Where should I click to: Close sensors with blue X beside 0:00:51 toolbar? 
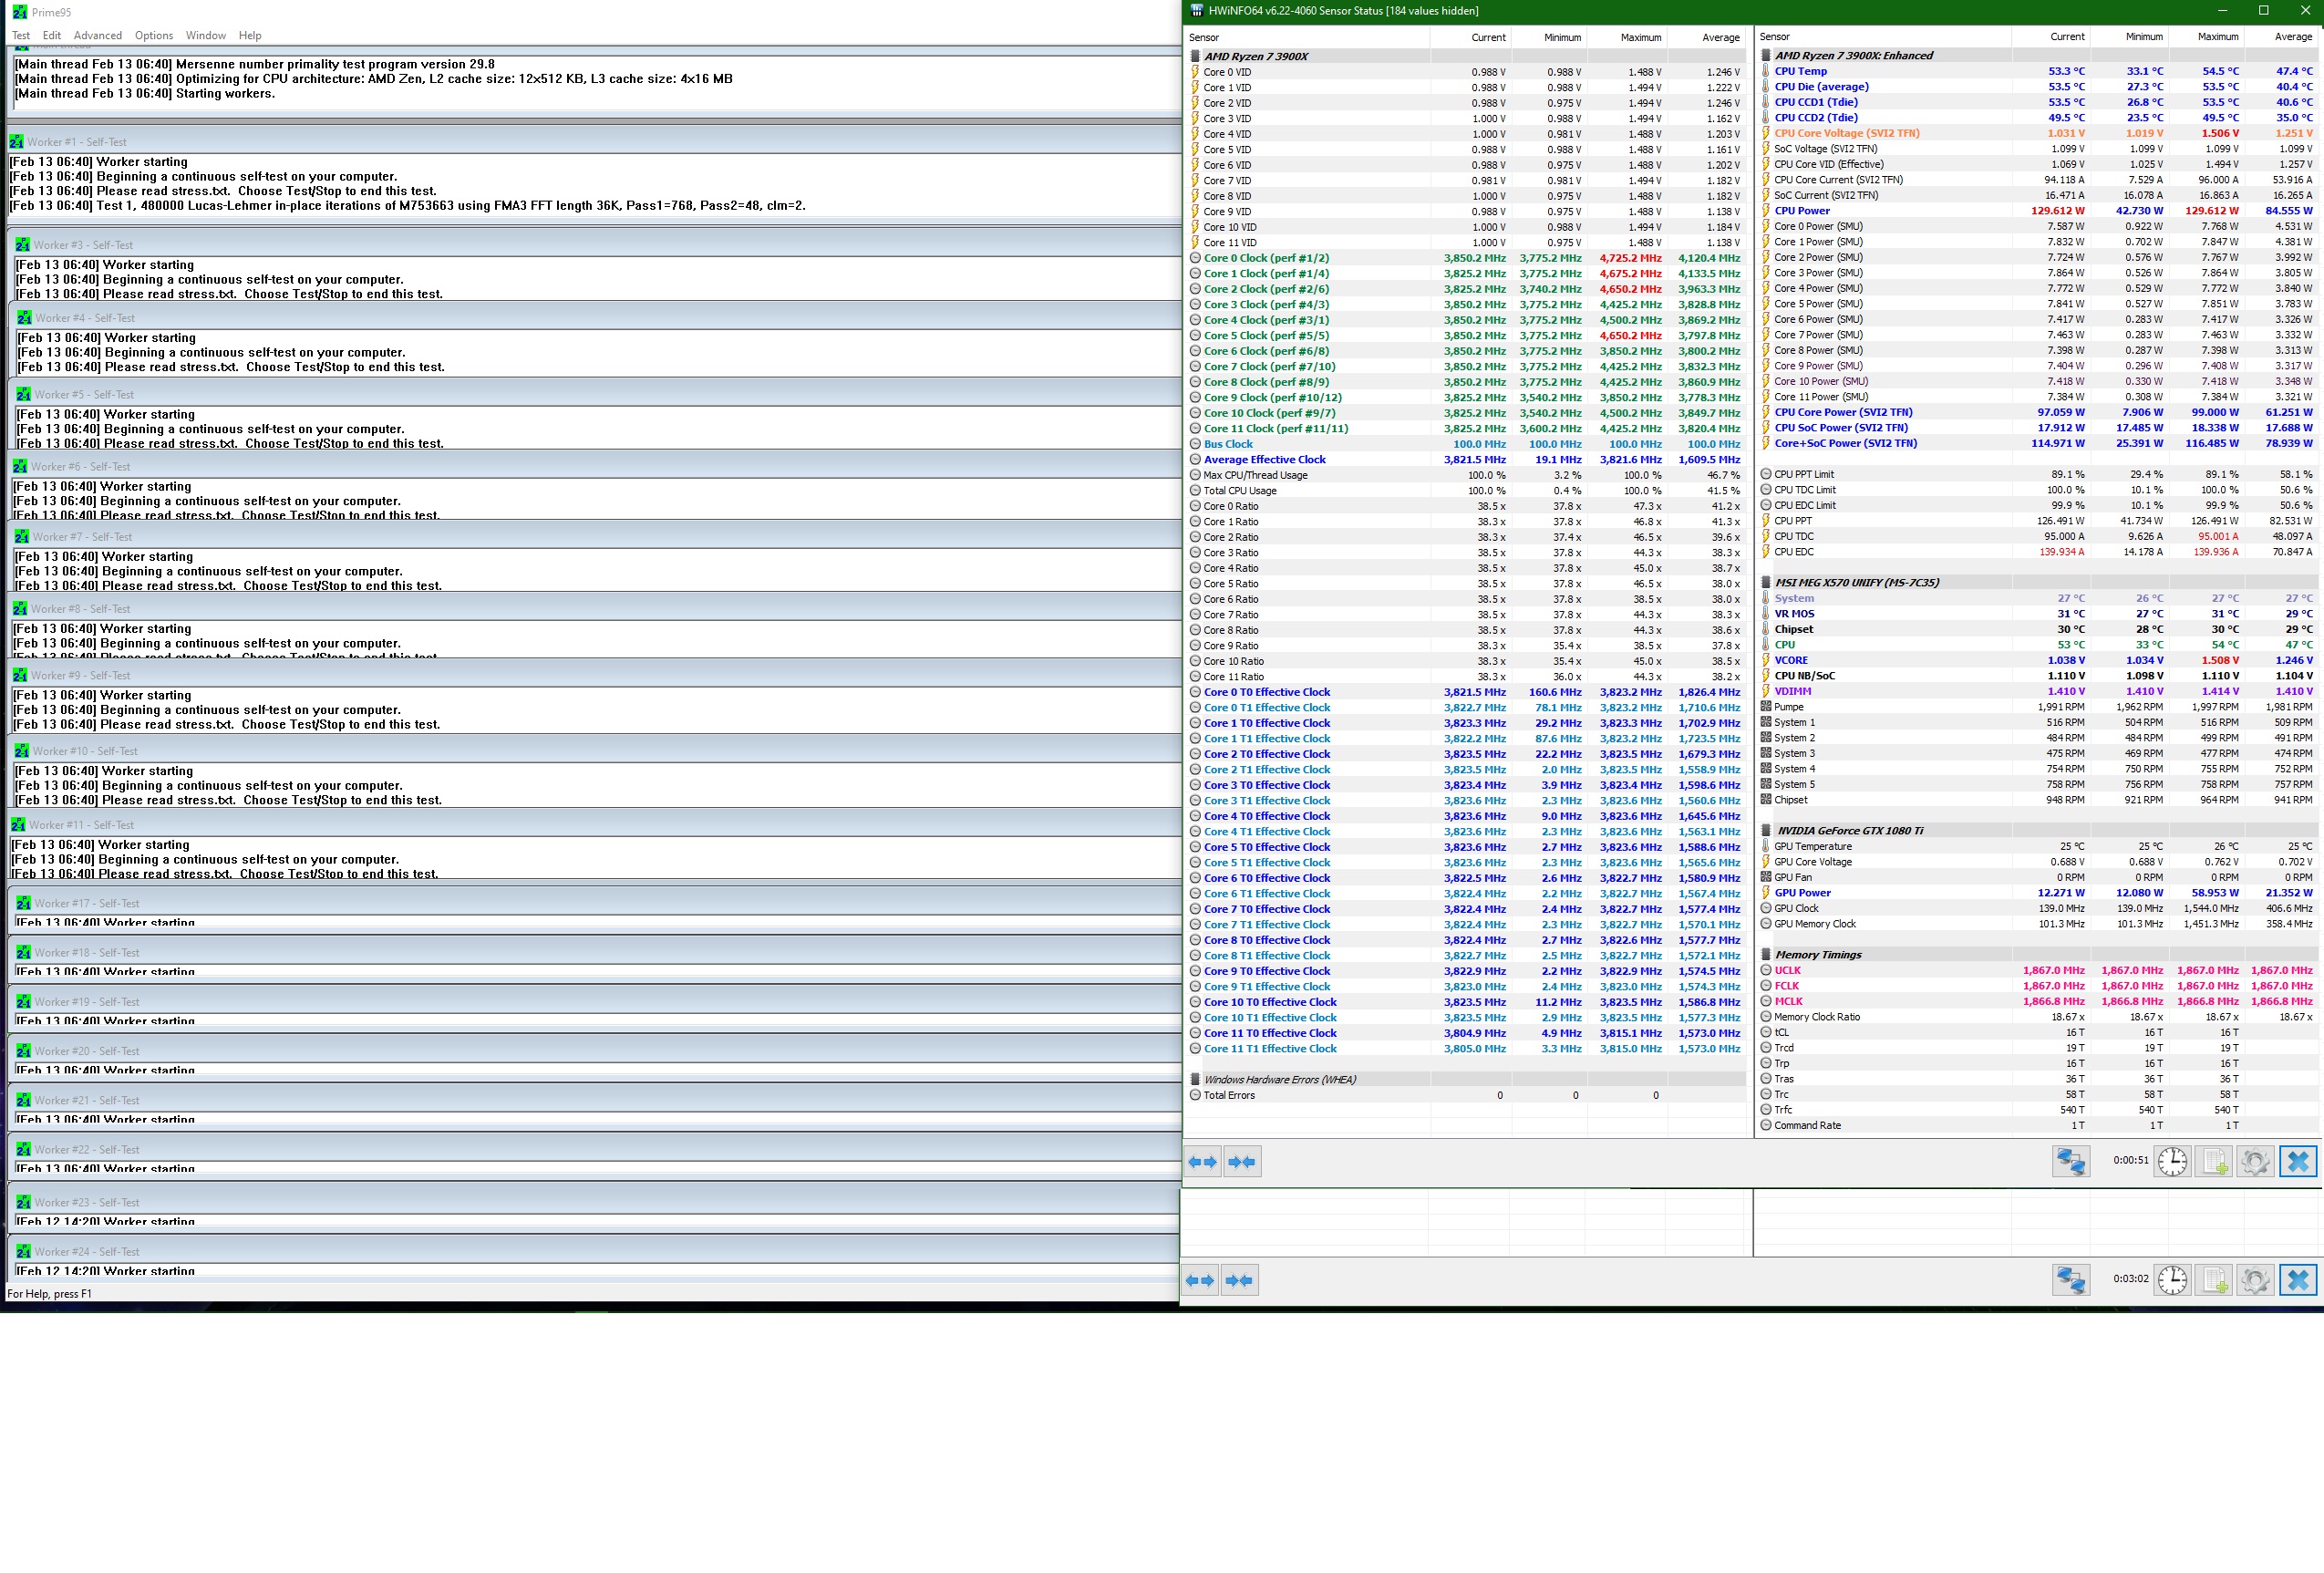2298,1161
